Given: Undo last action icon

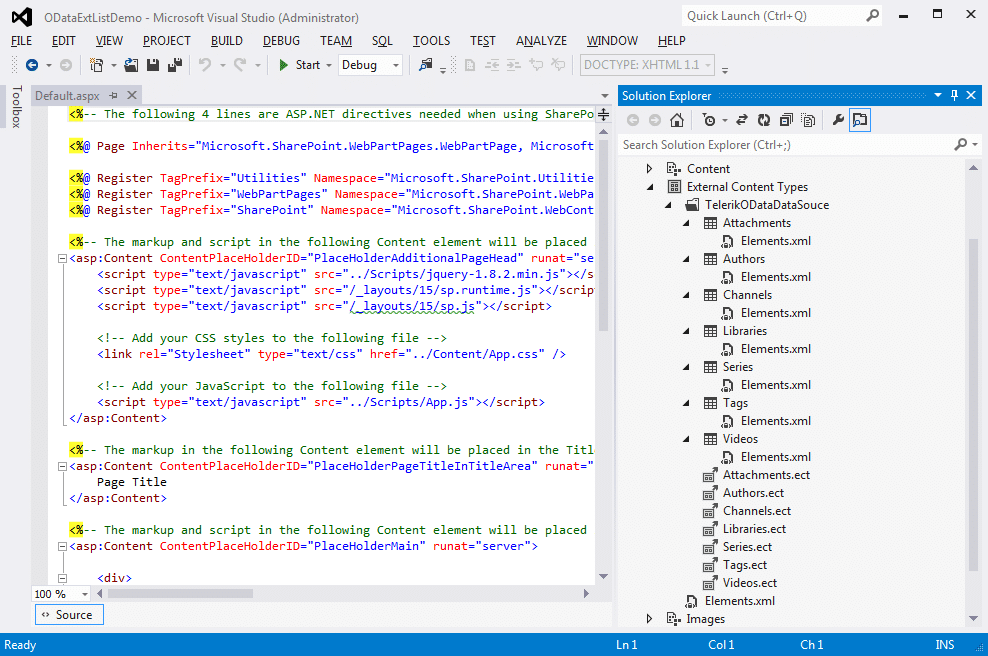Looking at the screenshot, I should pos(205,65).
